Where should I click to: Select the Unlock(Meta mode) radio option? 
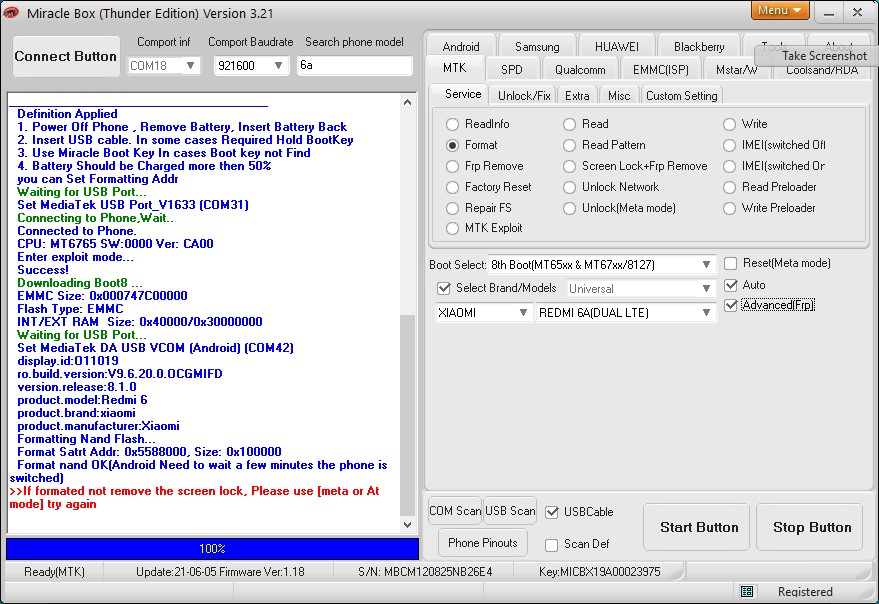tap(569, 208)
